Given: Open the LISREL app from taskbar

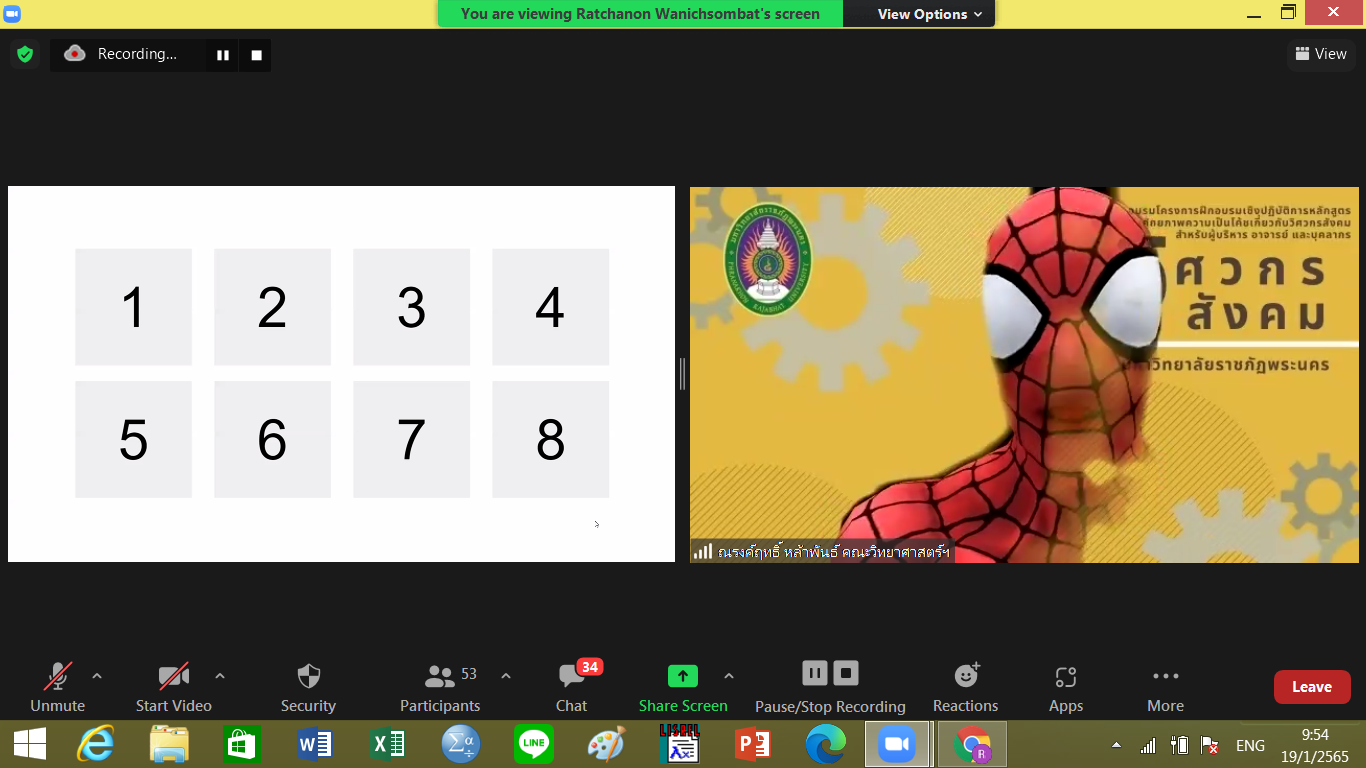Looking at the screenshot, I should 679,744.
